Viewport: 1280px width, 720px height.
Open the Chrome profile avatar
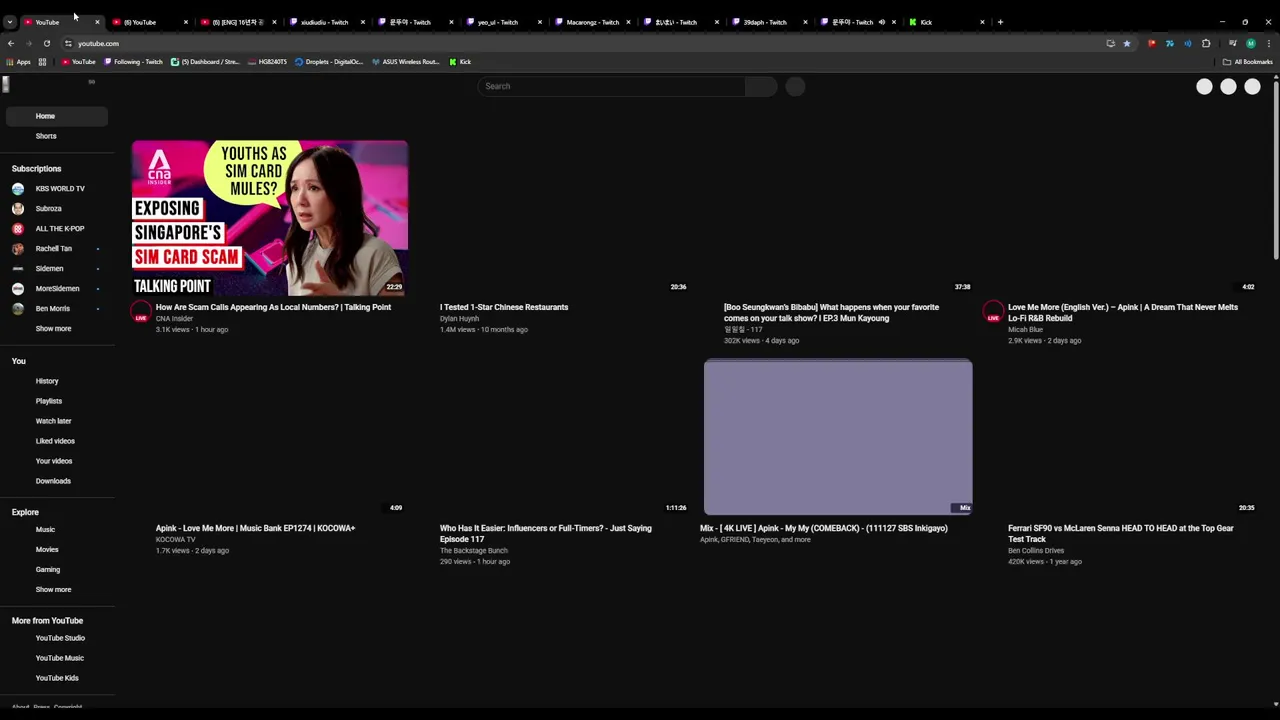coord(1250,43)
